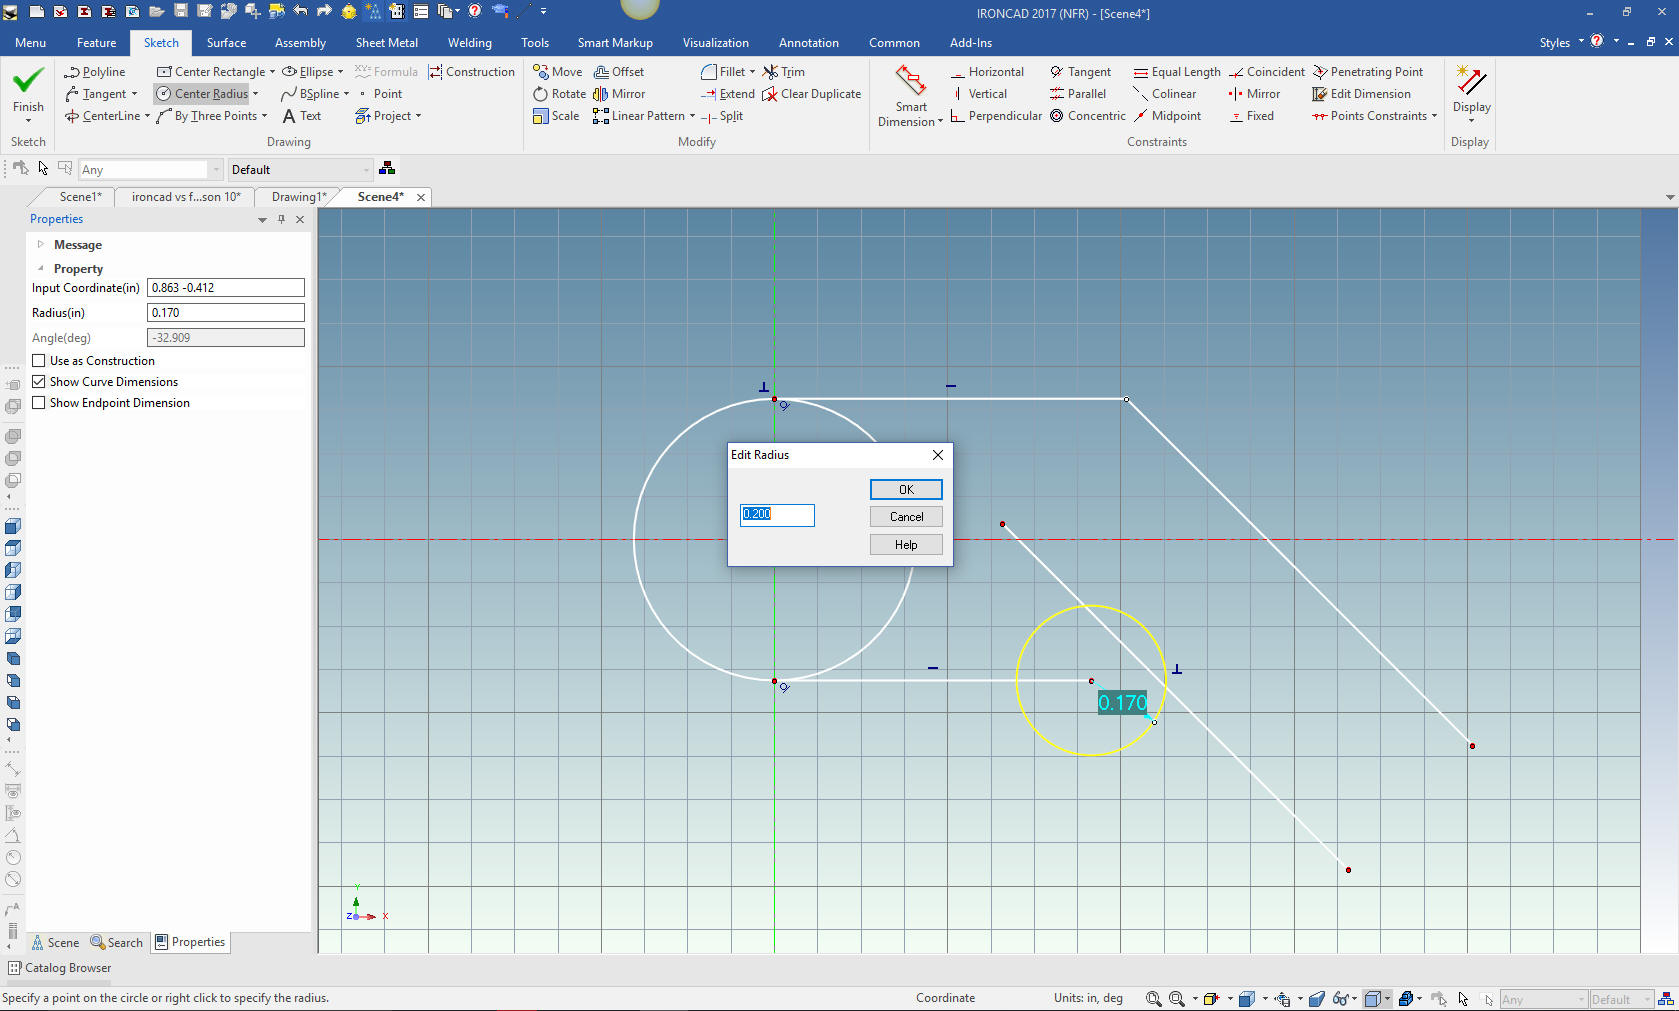1679x1011 pixels.
Task: Toggle Show Endpoint Dimension checkbox
Action: (x=39, y=403)
